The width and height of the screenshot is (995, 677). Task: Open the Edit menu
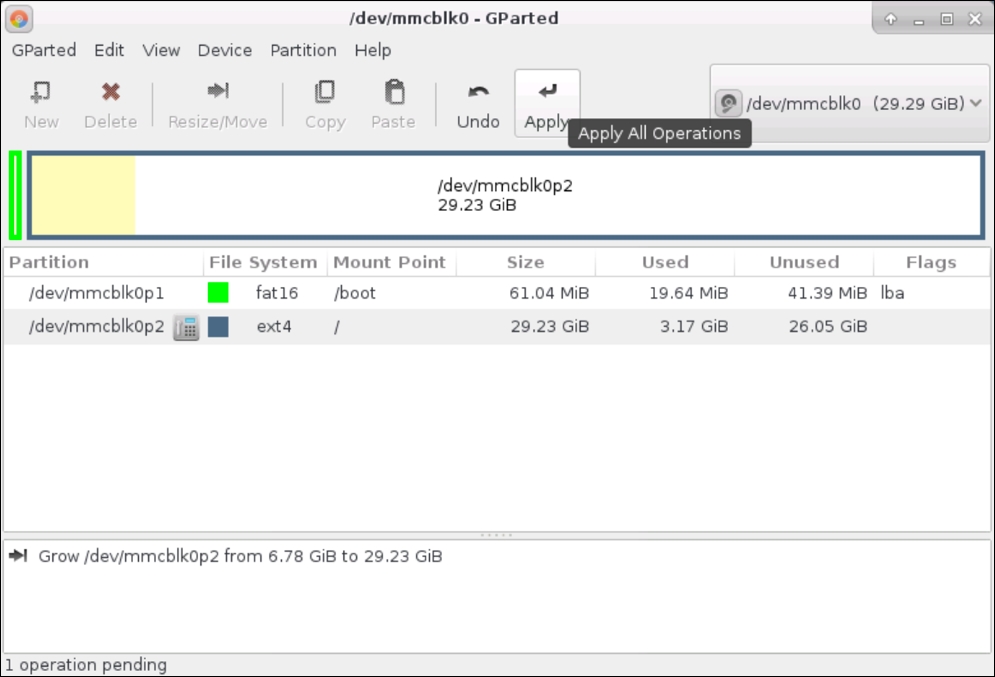(109, 50)
